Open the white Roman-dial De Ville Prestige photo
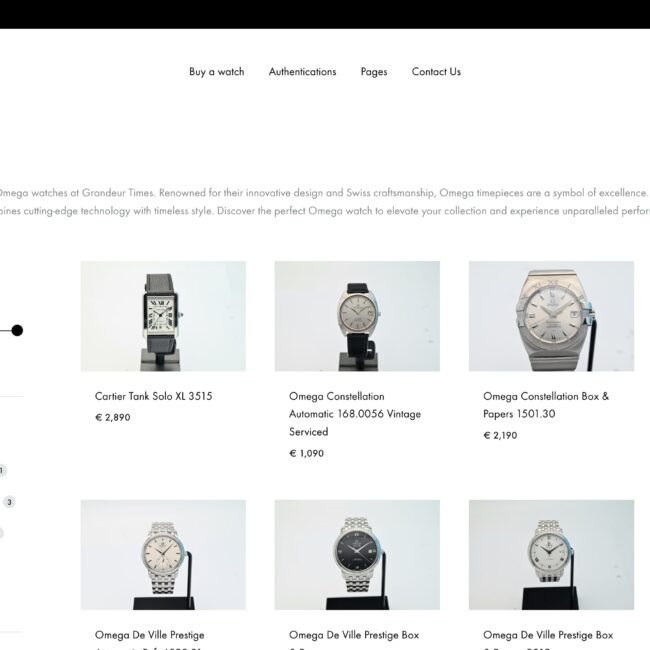Screen dimensions: 650x650 coord(551,555)
